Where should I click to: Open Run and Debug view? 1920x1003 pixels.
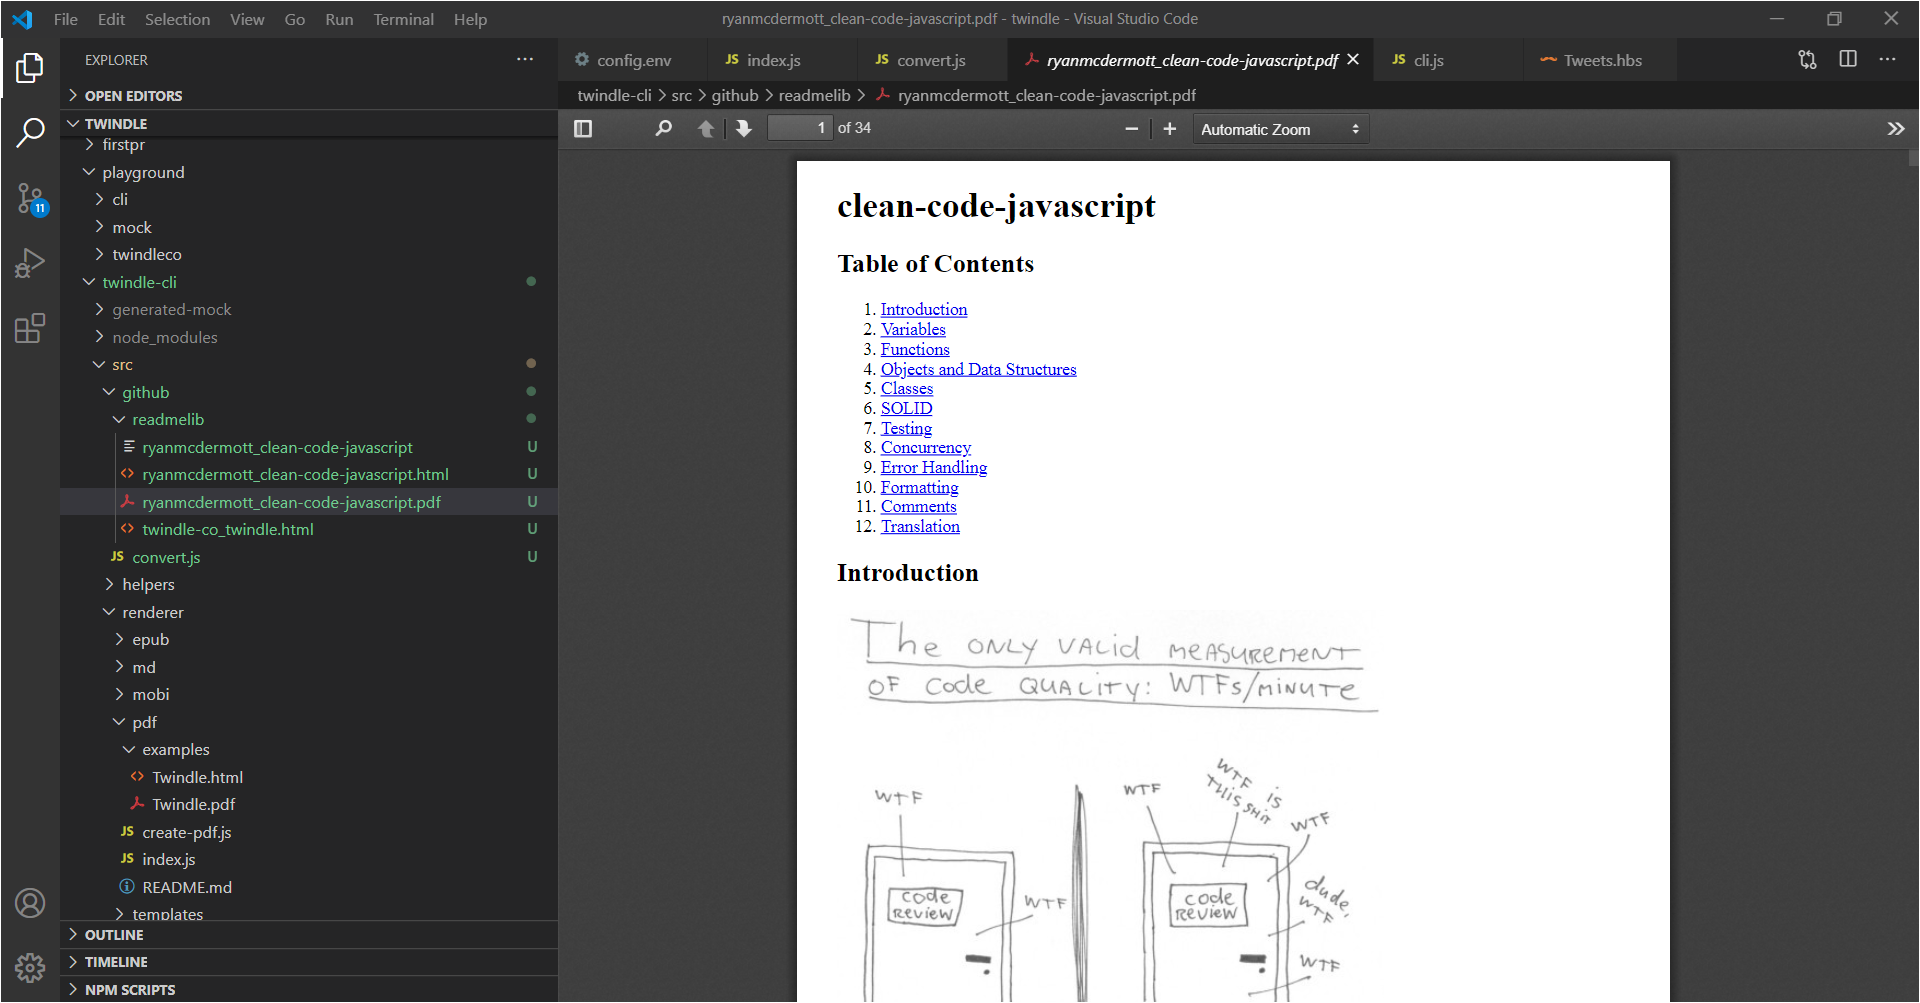(x=30, y=263)
